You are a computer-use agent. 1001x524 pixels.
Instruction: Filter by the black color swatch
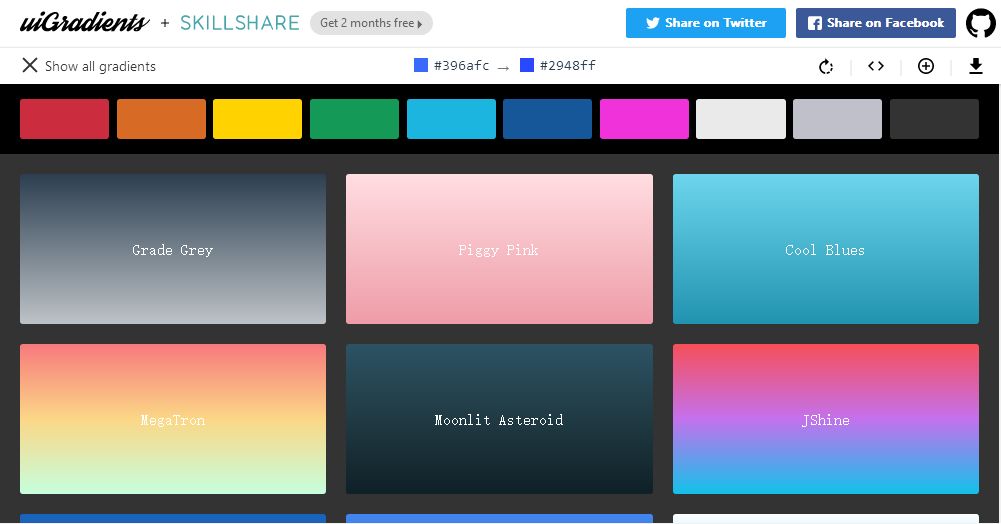pos(934,119)
